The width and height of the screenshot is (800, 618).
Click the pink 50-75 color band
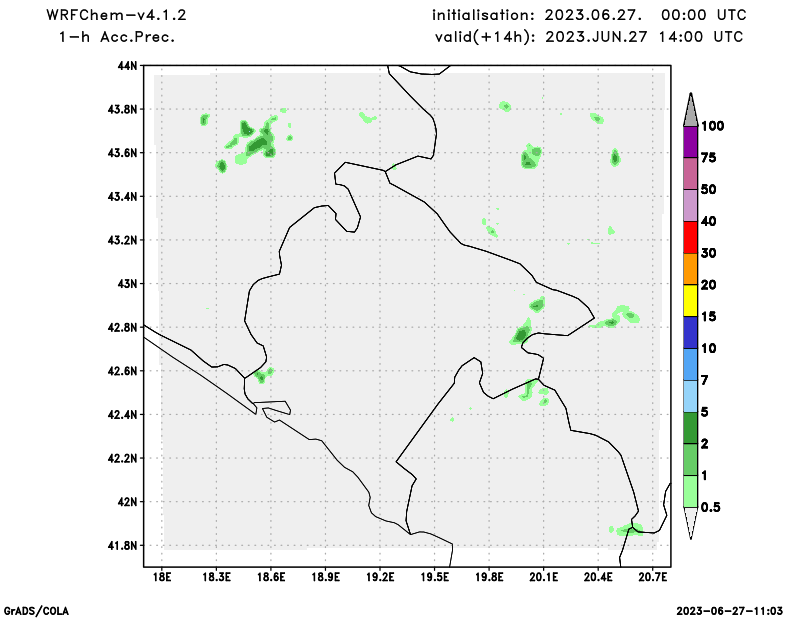tap(690, 174)
